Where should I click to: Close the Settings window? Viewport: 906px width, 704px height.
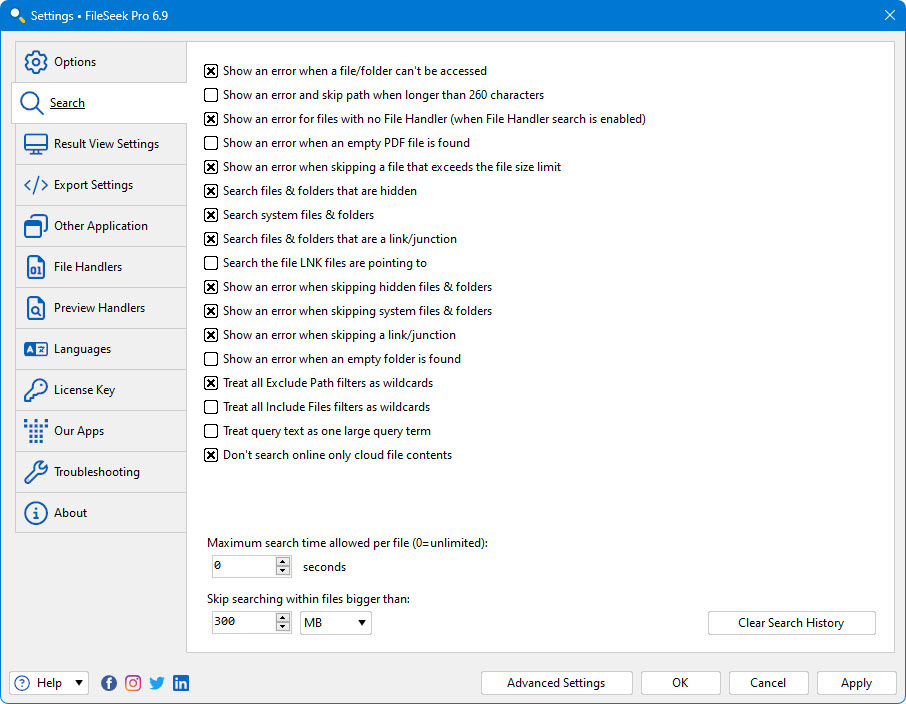[889, 16]
